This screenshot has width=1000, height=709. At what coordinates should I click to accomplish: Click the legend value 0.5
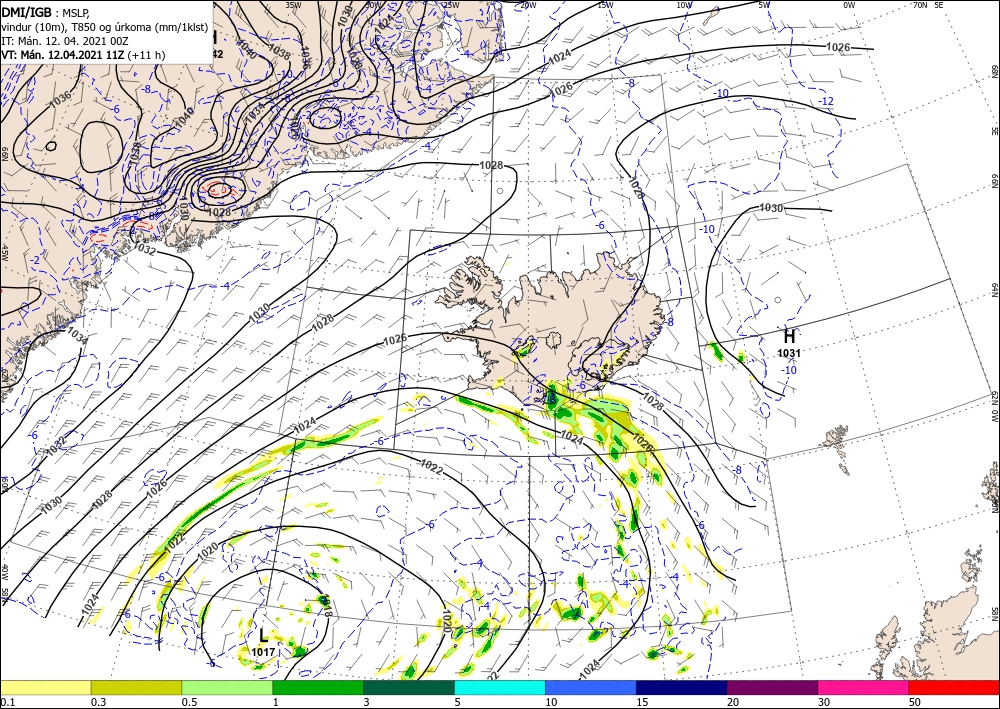click(x=188, y=702)
